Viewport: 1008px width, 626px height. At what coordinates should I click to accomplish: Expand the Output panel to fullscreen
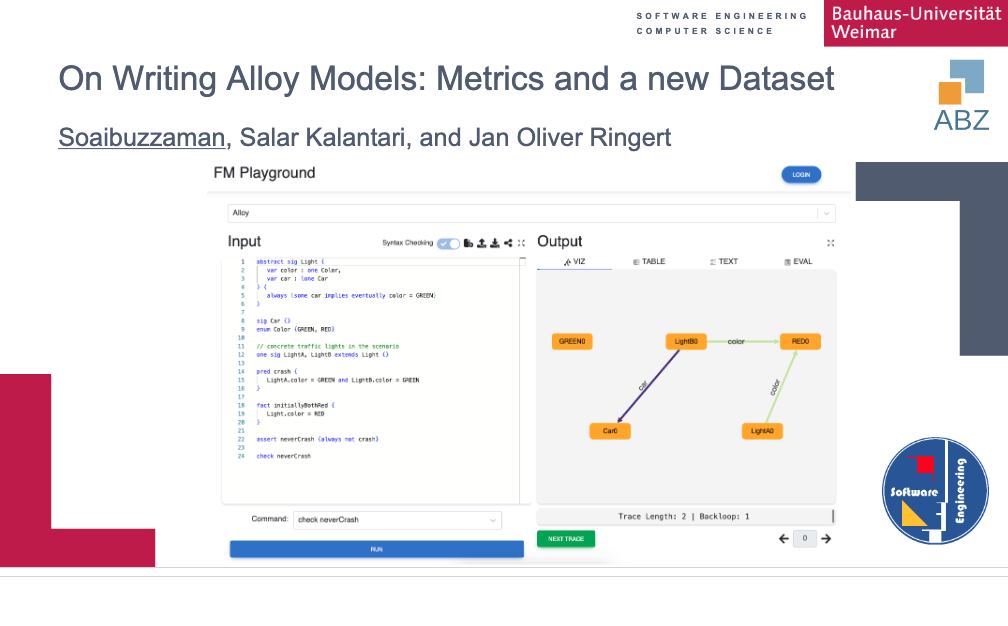tap(831, 243)
